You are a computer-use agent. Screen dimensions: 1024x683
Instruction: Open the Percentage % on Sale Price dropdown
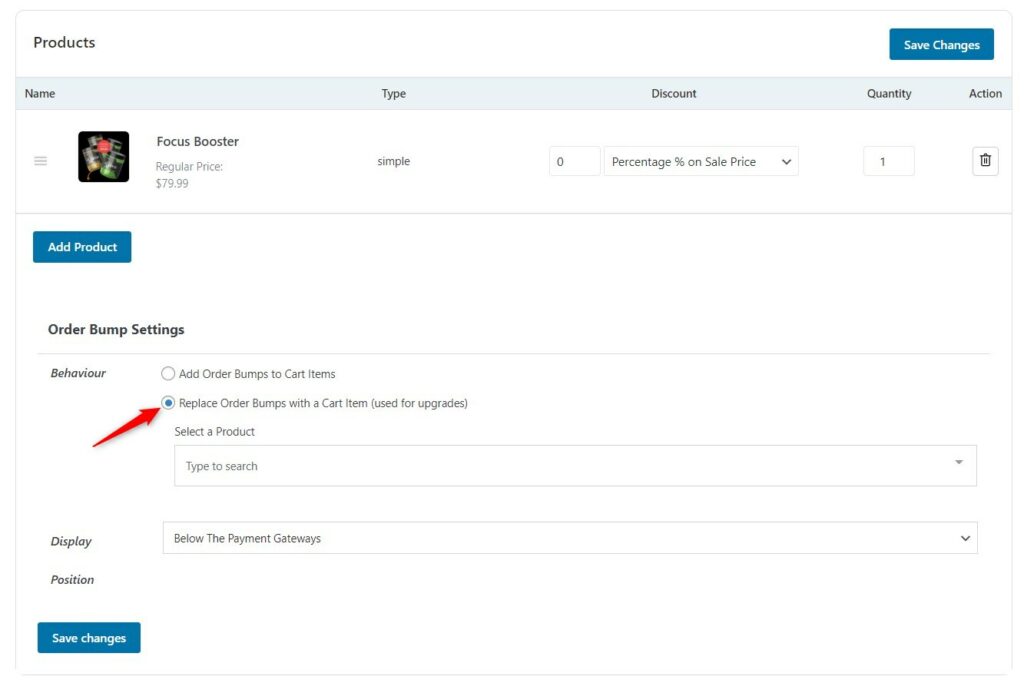click(x=701, y=161)
